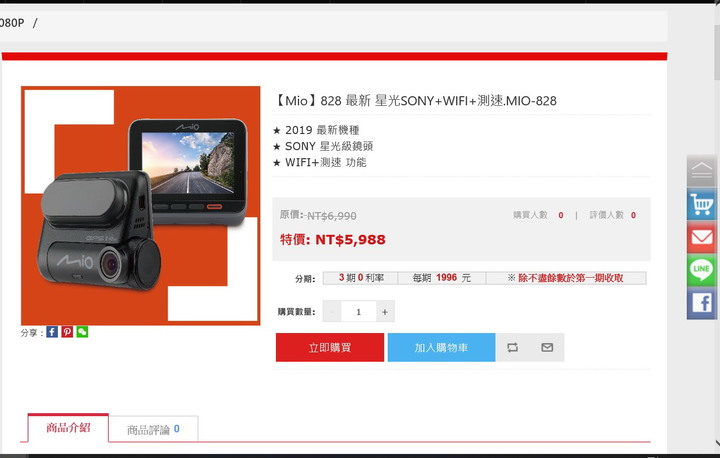Click 加入購物車 add to cart button

coord(441,347)
